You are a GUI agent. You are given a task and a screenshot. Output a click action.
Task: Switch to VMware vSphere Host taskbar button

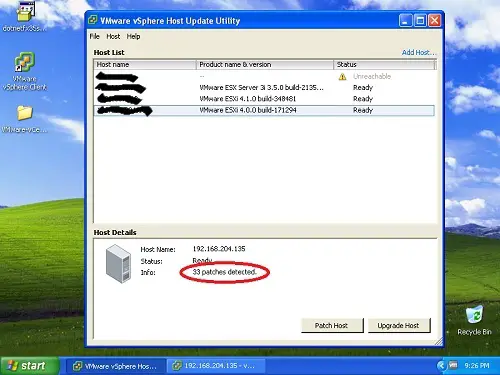[x=115, y=366]
